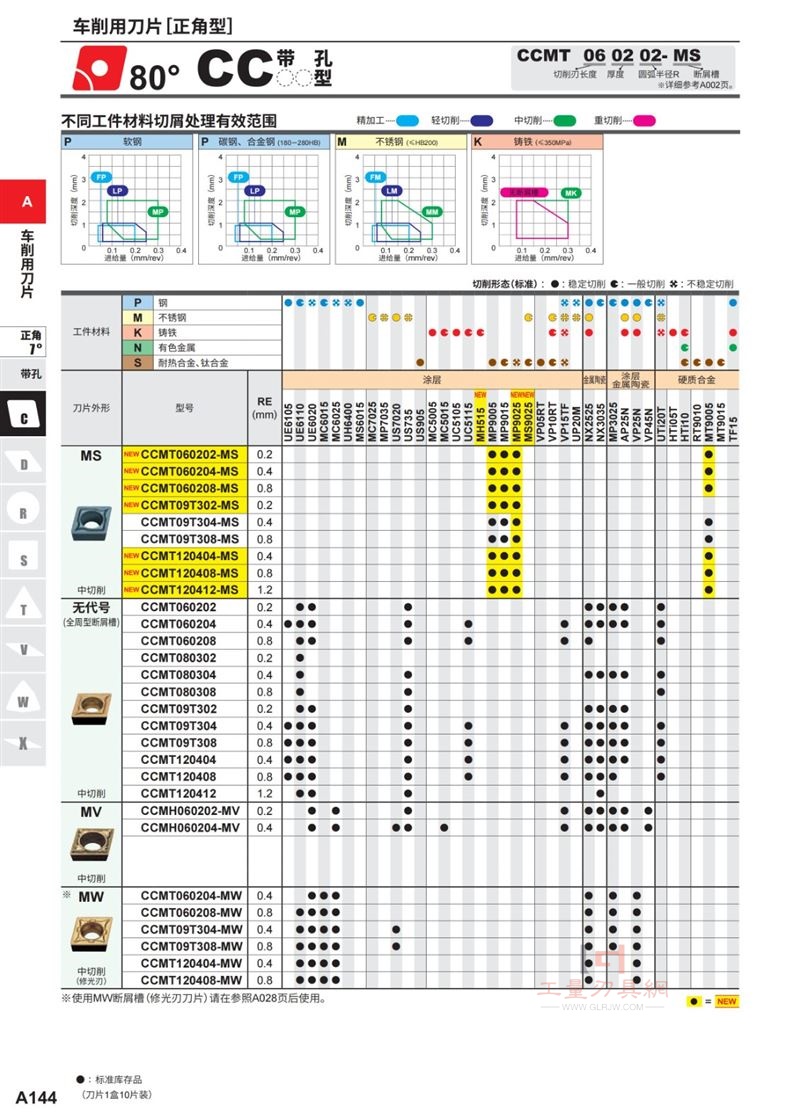Screen dimensions: 800x1120
Task: Click the MK badge in the 铸铁 chart
Action: (571, 193)
